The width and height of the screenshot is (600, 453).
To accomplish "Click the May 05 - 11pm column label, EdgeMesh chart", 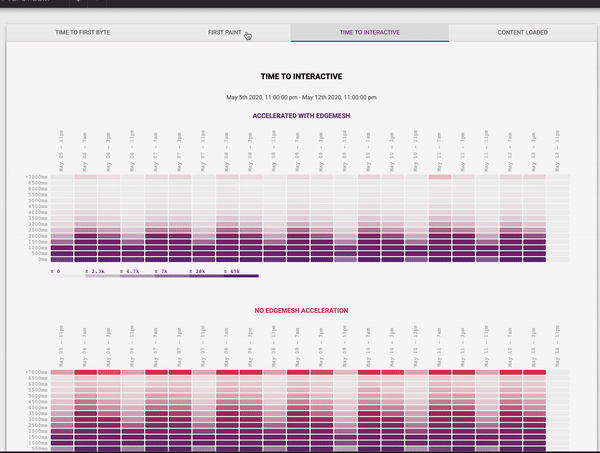I will [62, 151].
